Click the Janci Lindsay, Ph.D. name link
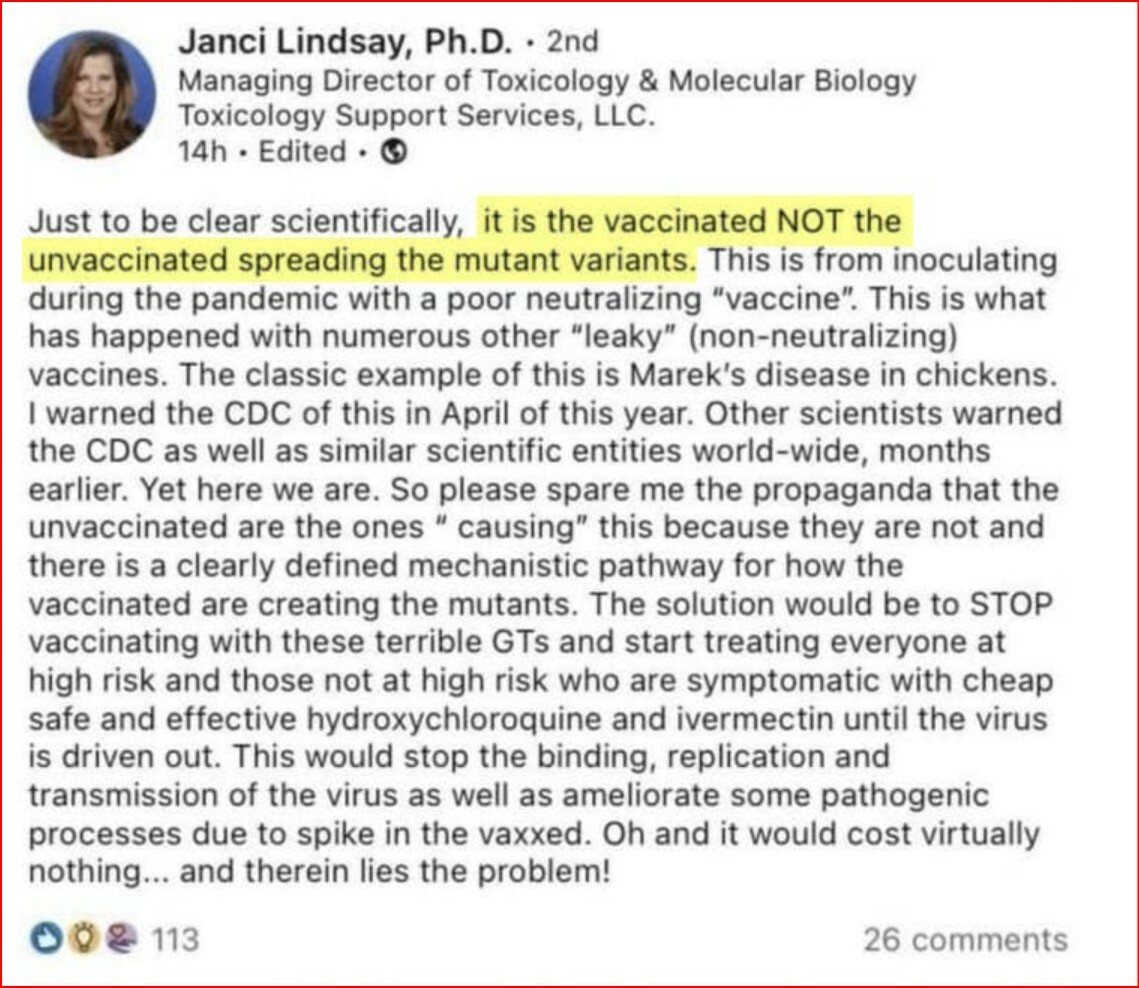Viewport: 1139px width, 988px height. coord(346,41)
